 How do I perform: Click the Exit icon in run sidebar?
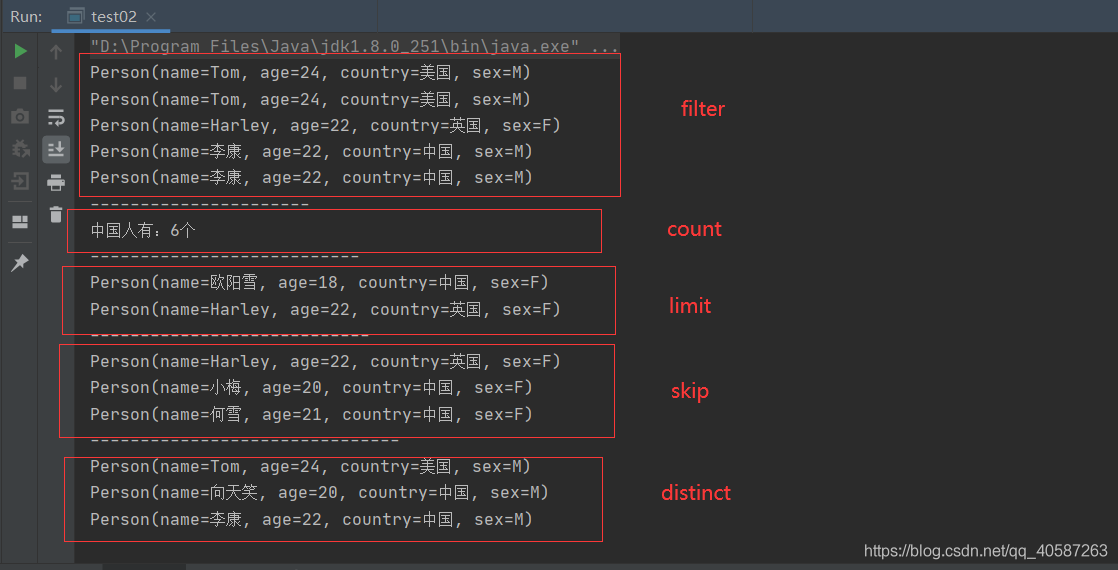point(20,181)
